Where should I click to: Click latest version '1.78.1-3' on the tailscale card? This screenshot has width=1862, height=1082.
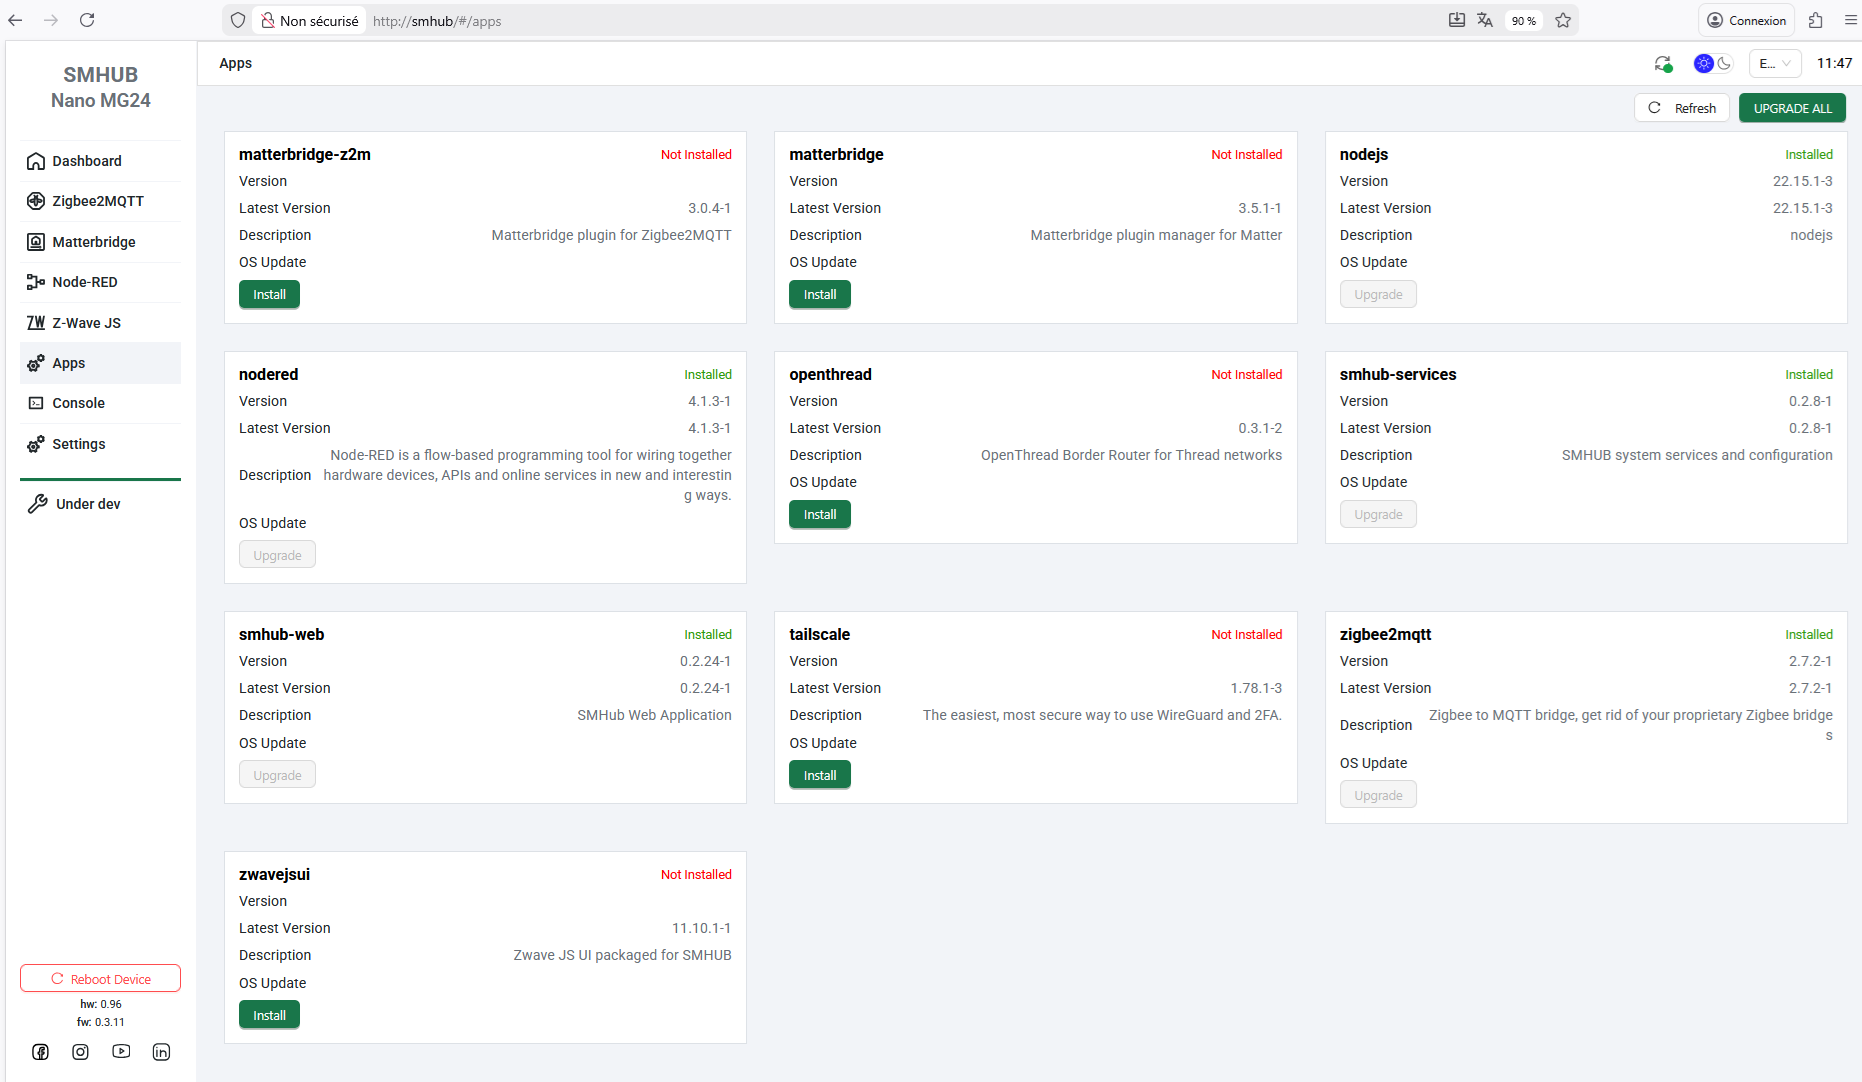click(x=1256, y=688)
